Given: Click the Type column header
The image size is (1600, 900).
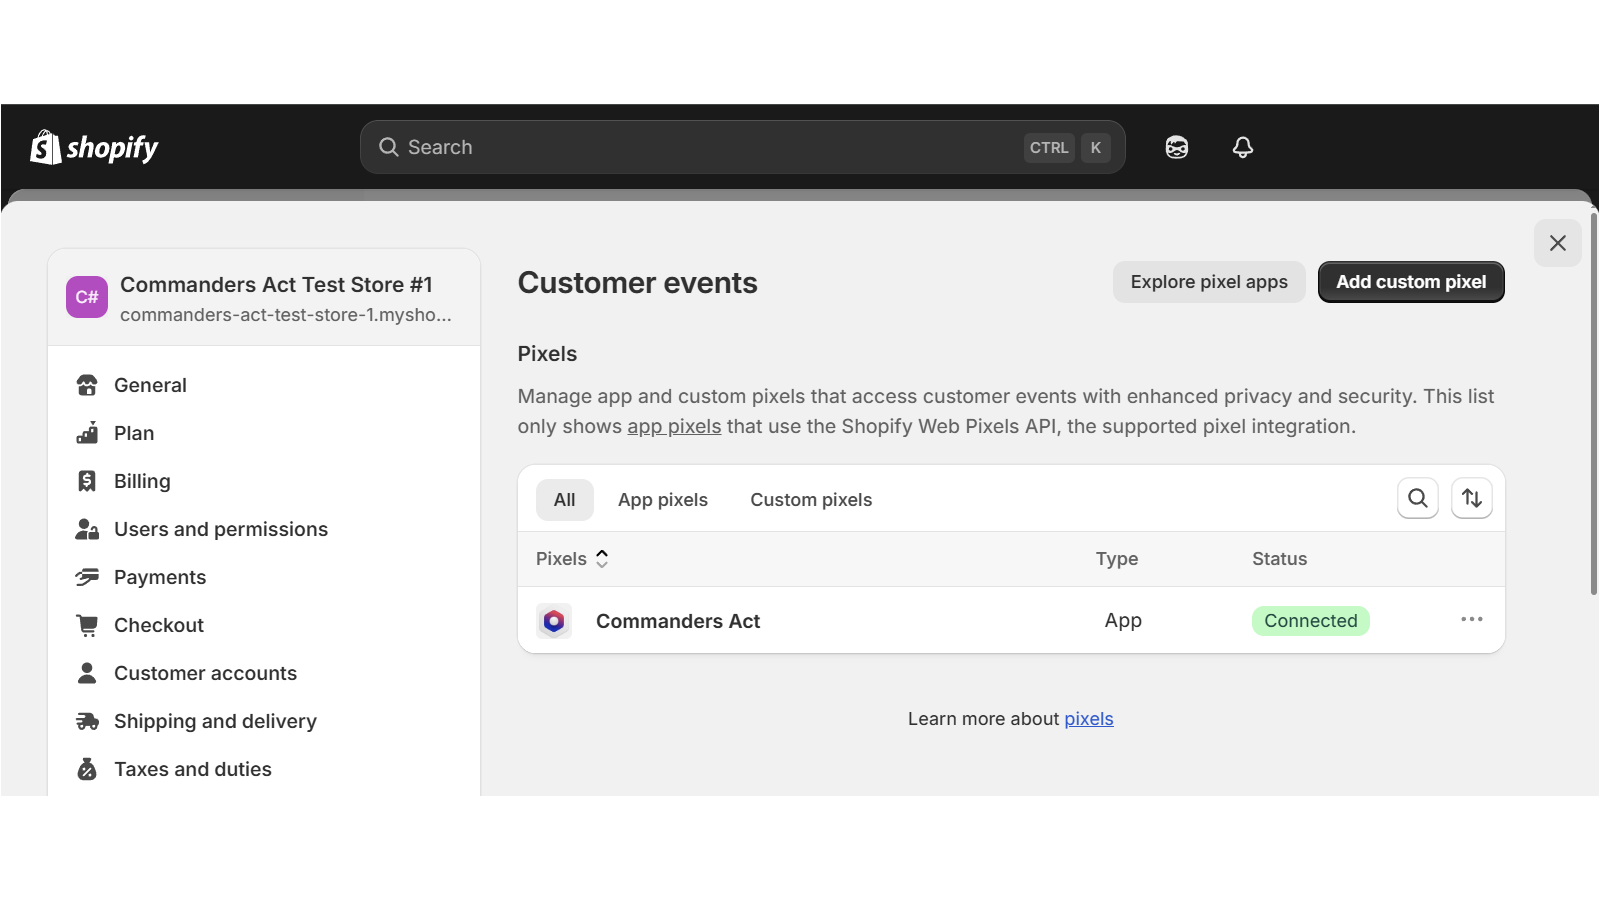Looking at the screenshot, I should click(1117, 559).
